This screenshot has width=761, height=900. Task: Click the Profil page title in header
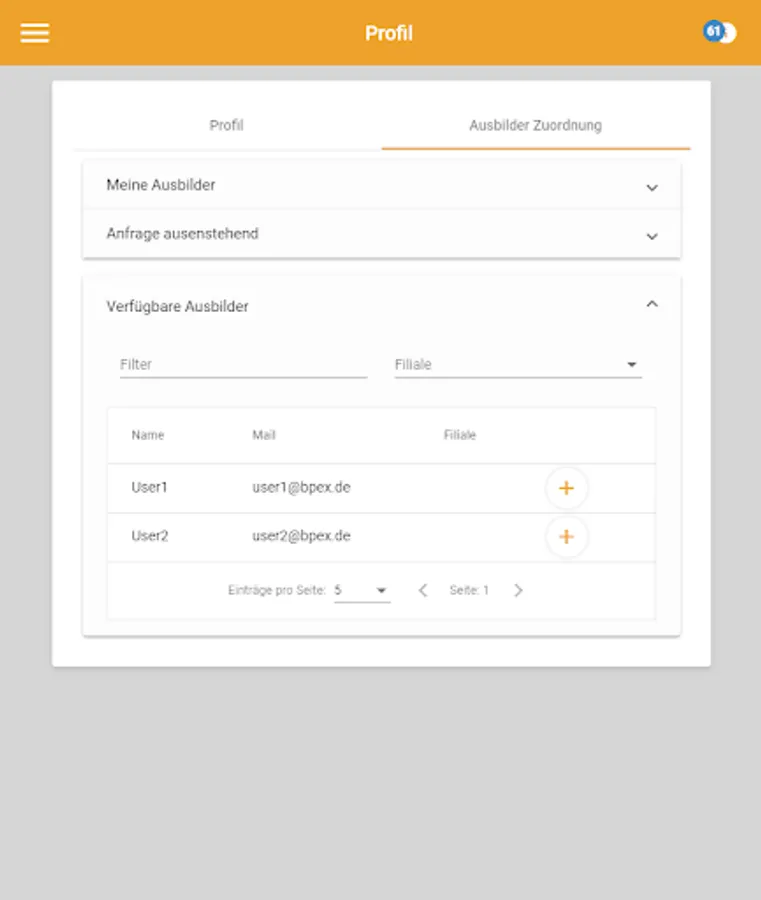[389, 33]
